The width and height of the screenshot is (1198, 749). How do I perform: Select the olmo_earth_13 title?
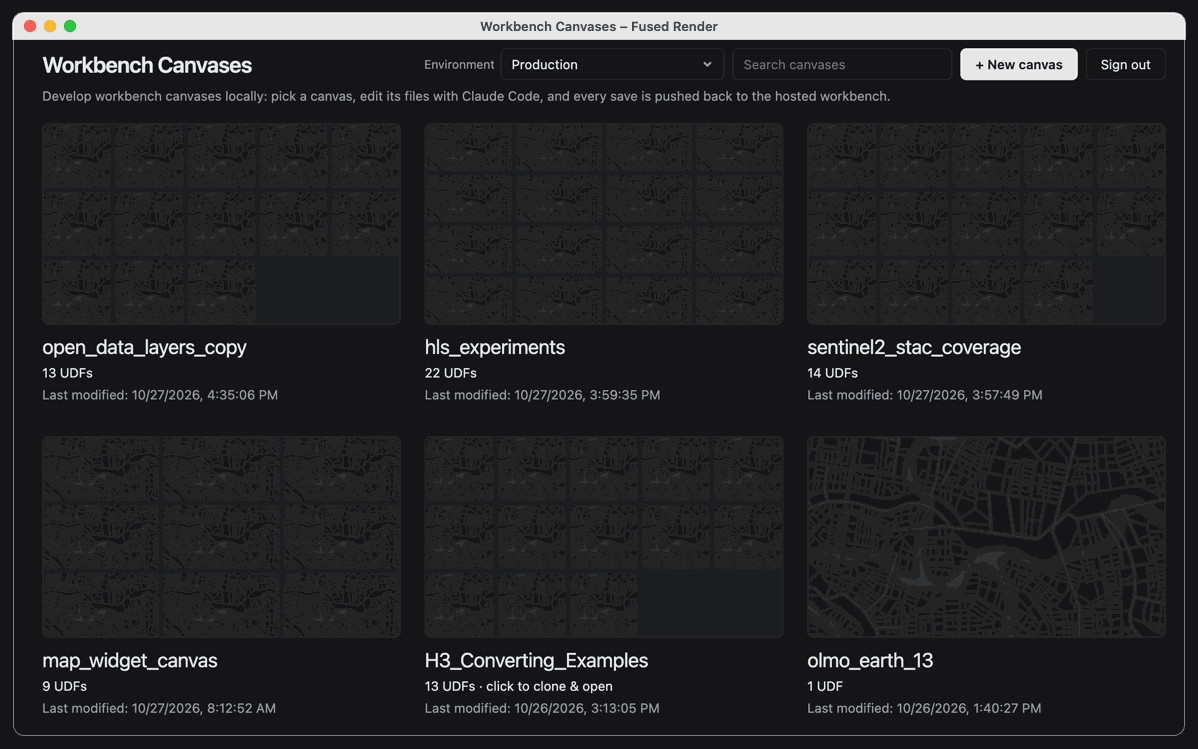pos(870,660)
